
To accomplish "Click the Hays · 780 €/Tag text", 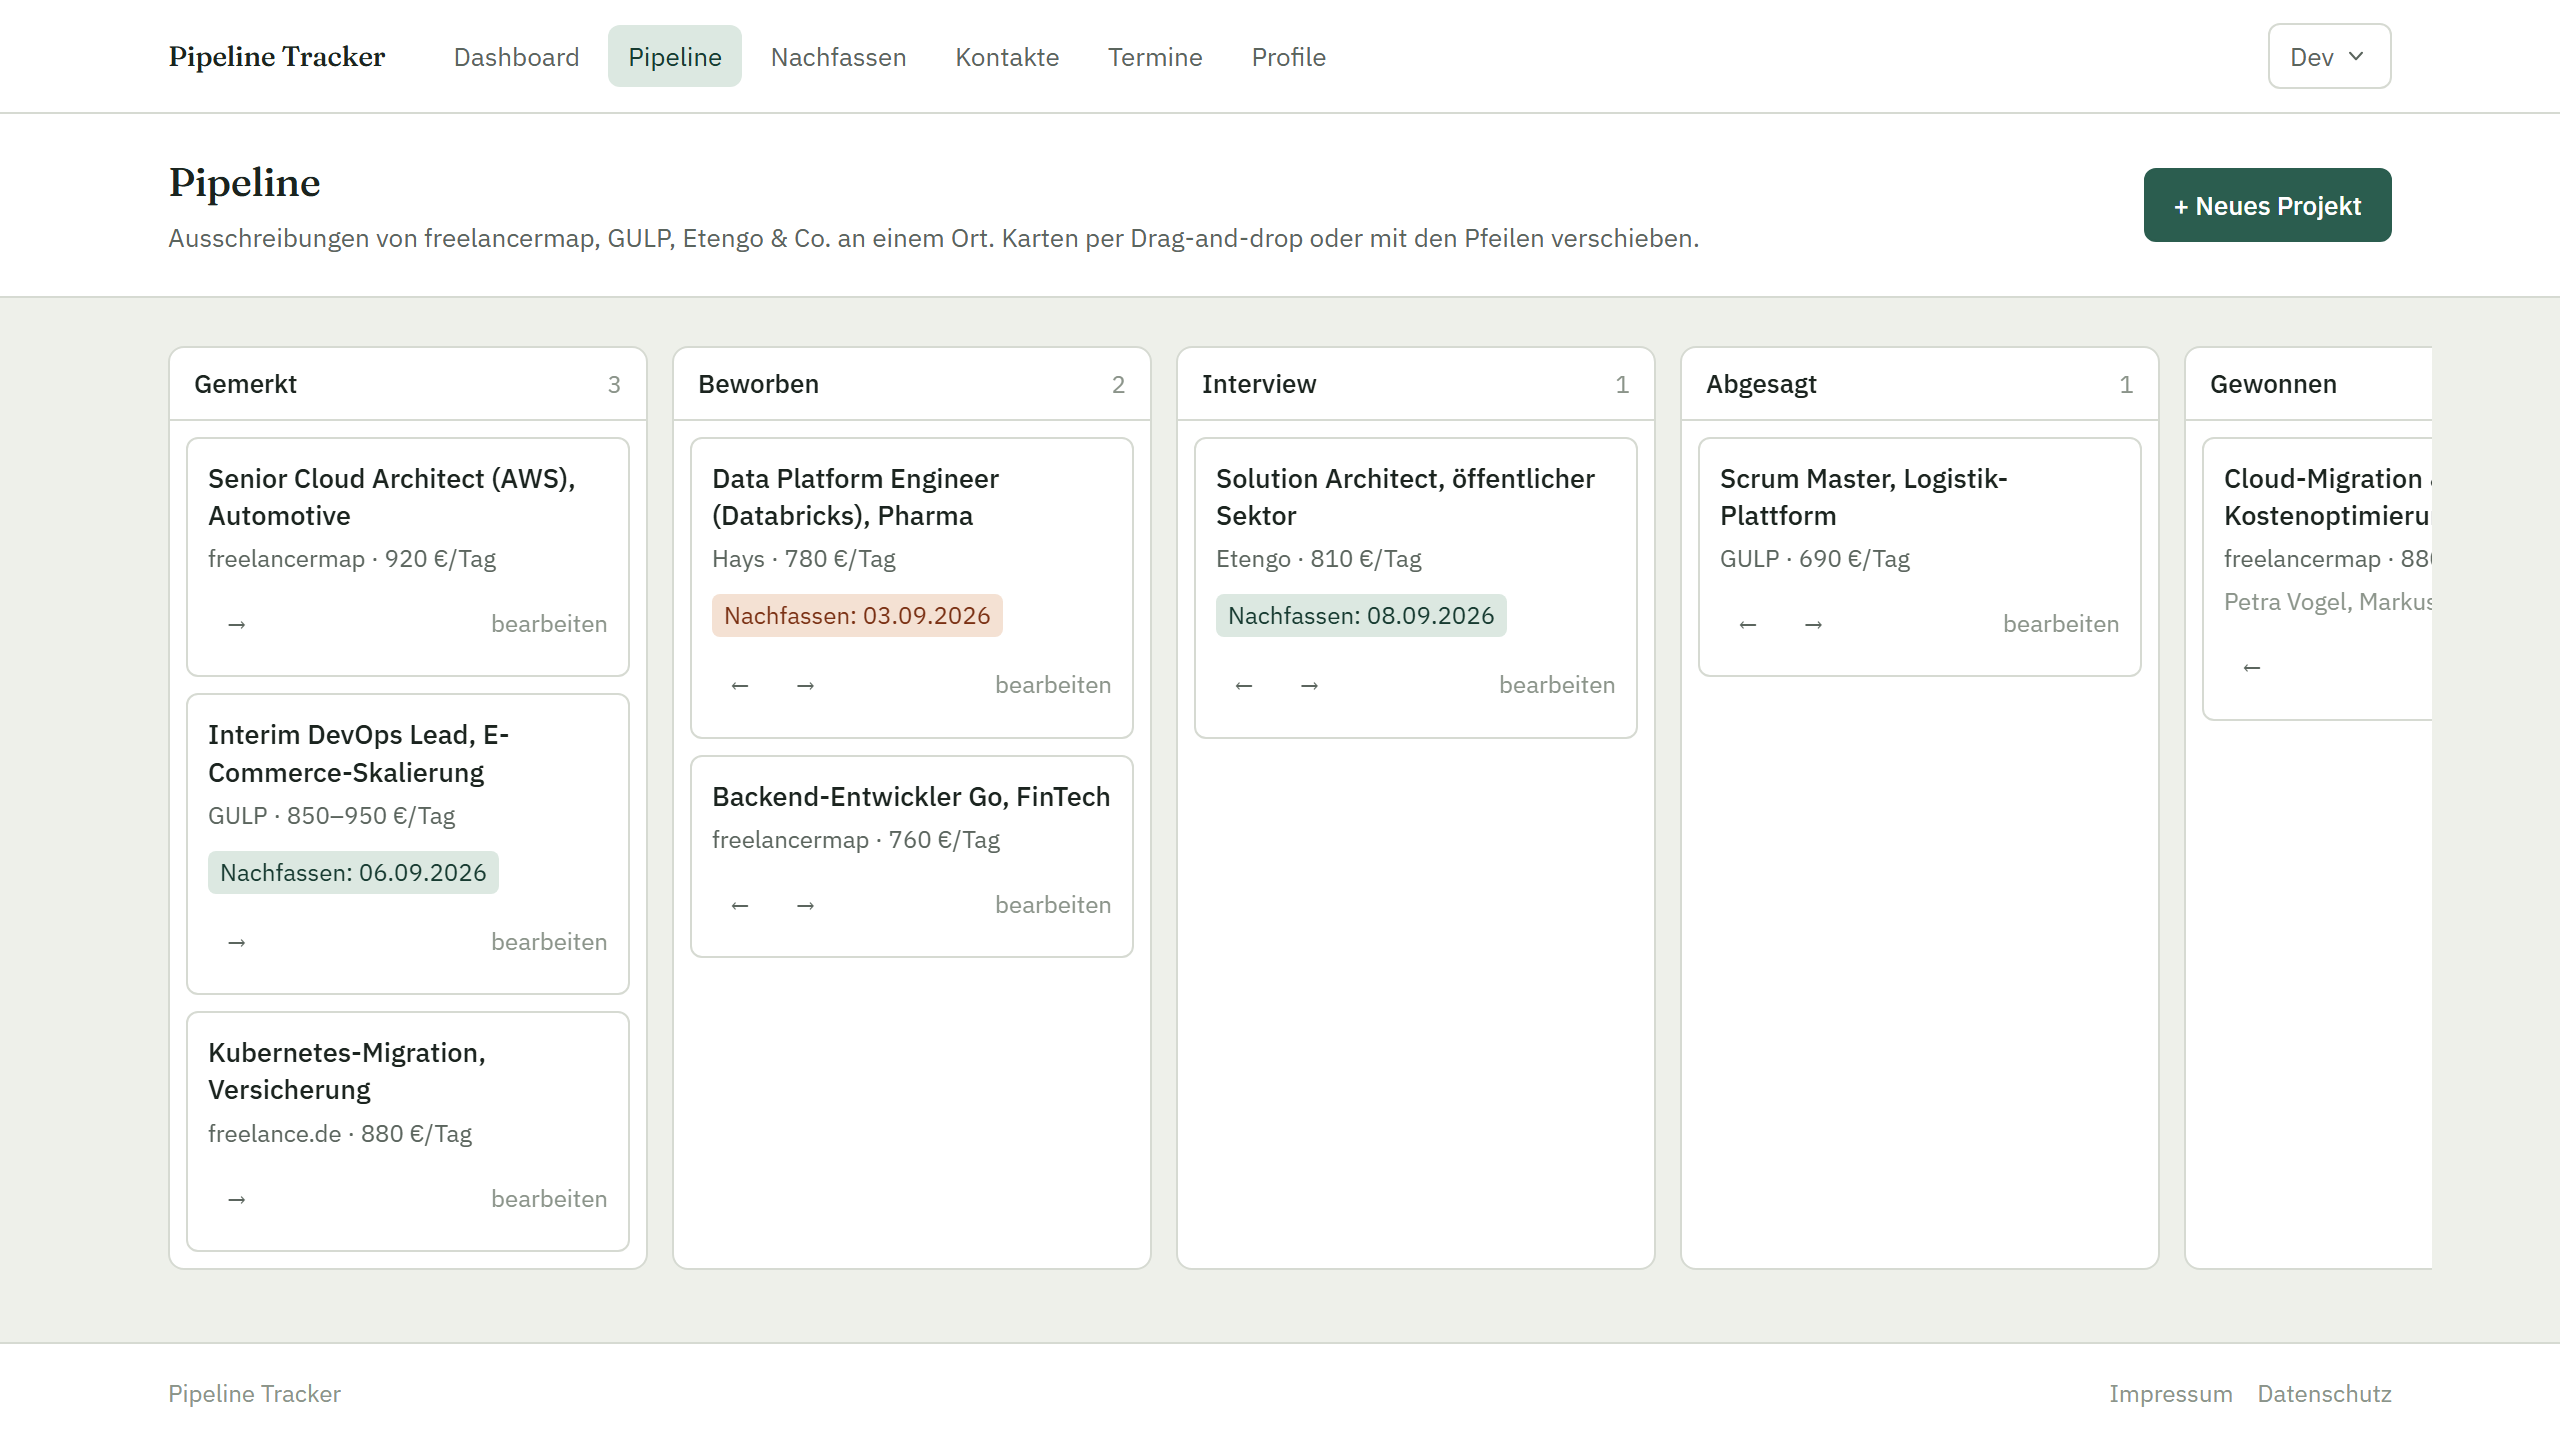I will tap(804, 559).
